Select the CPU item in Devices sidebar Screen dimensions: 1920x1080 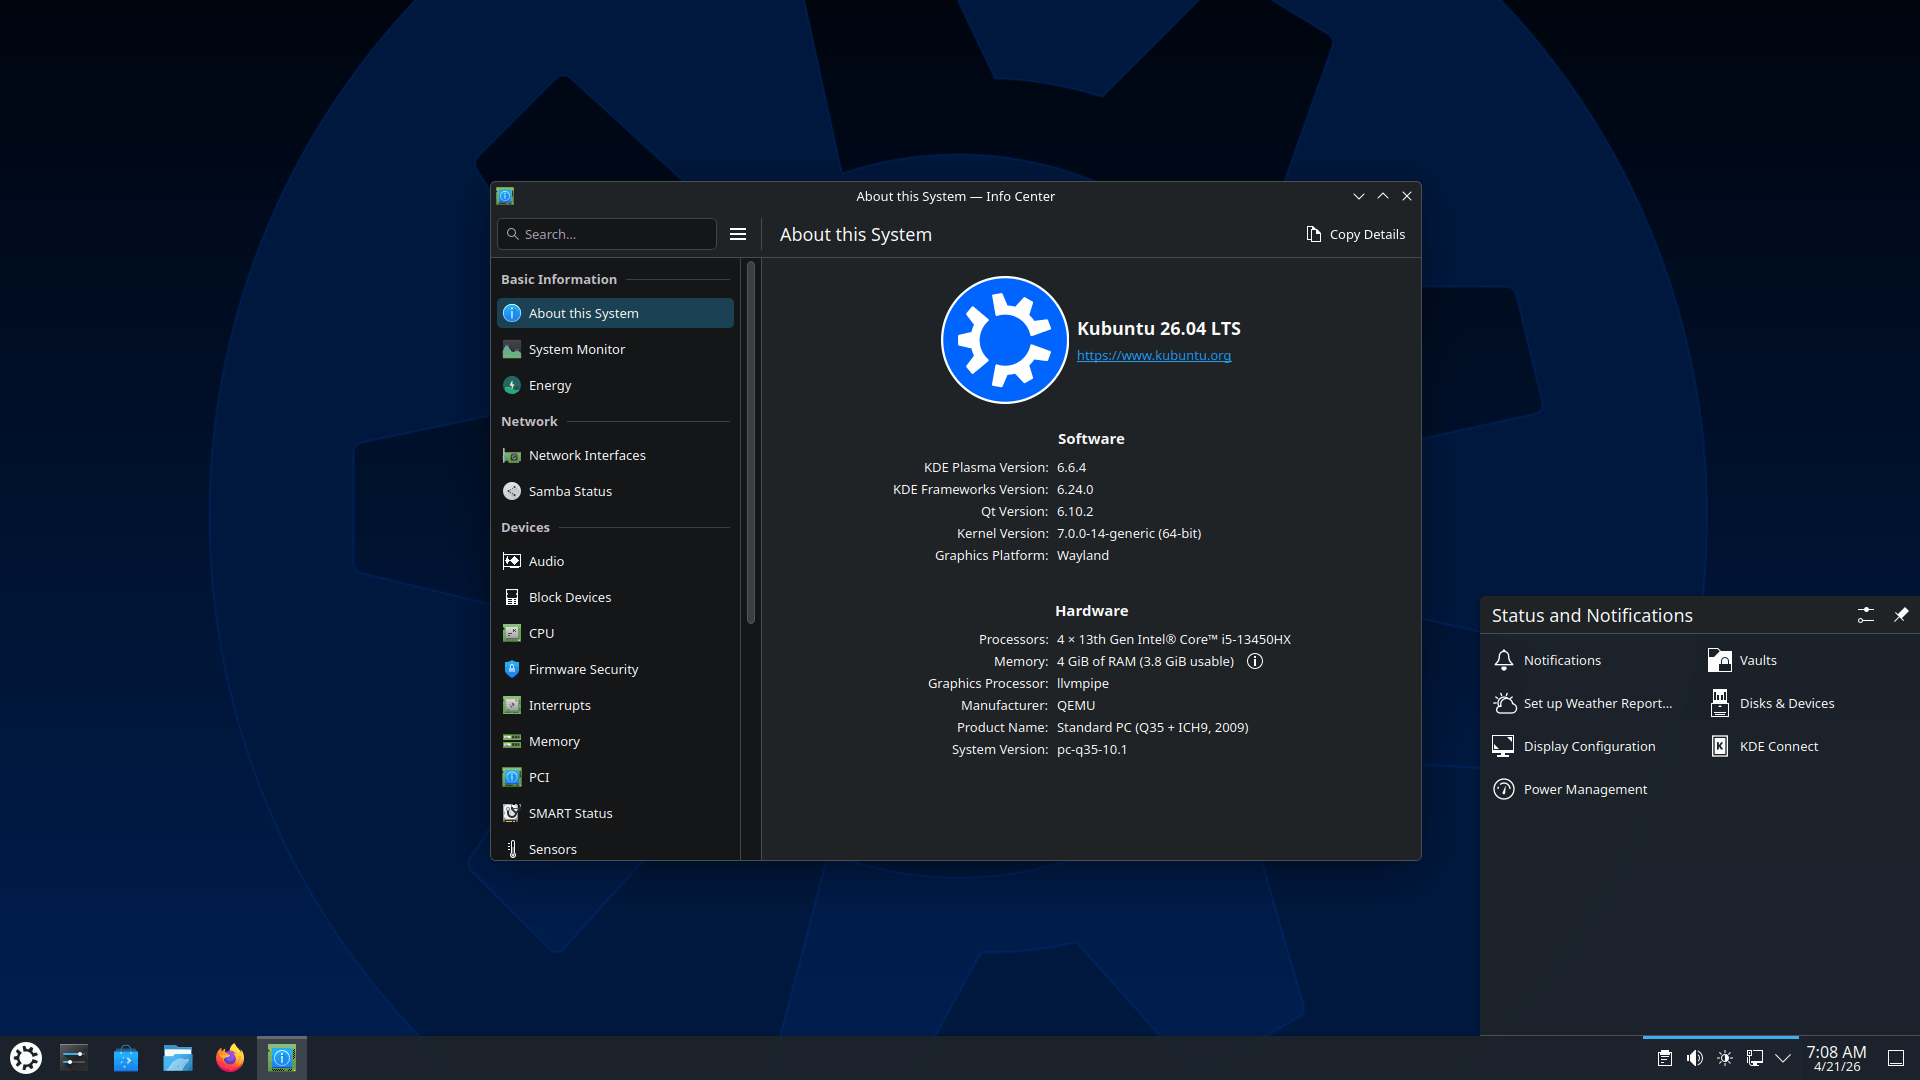541,632
